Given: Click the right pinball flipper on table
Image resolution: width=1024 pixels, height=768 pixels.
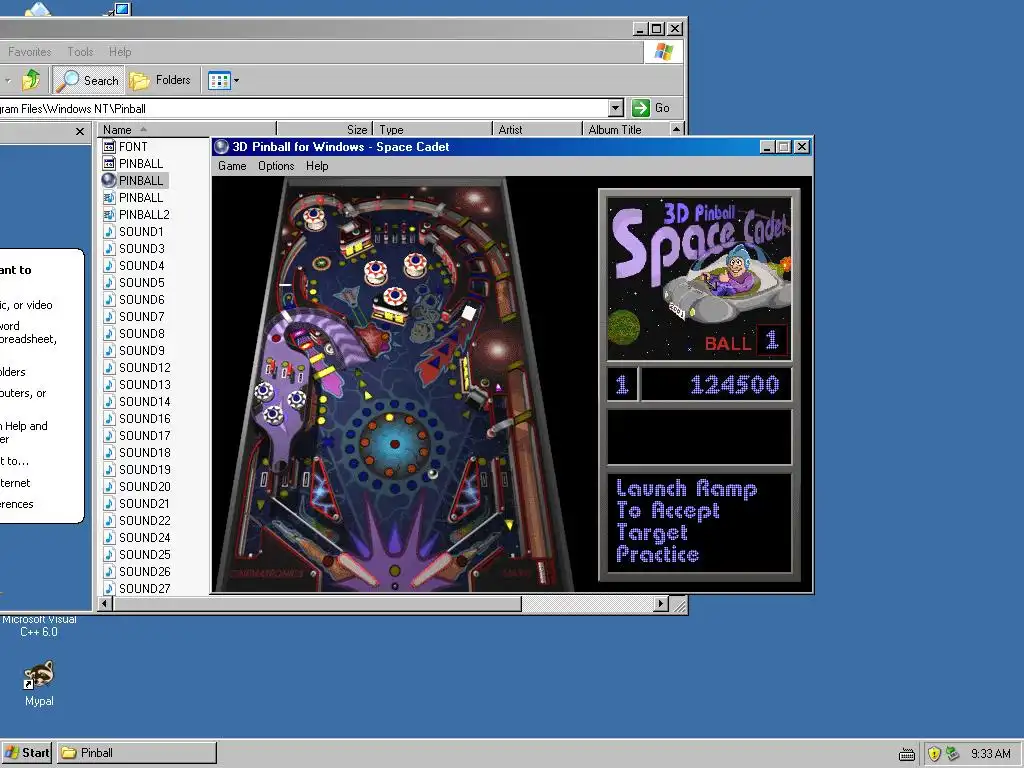Looking at the screenshot, I should click(x=438, y=567).
